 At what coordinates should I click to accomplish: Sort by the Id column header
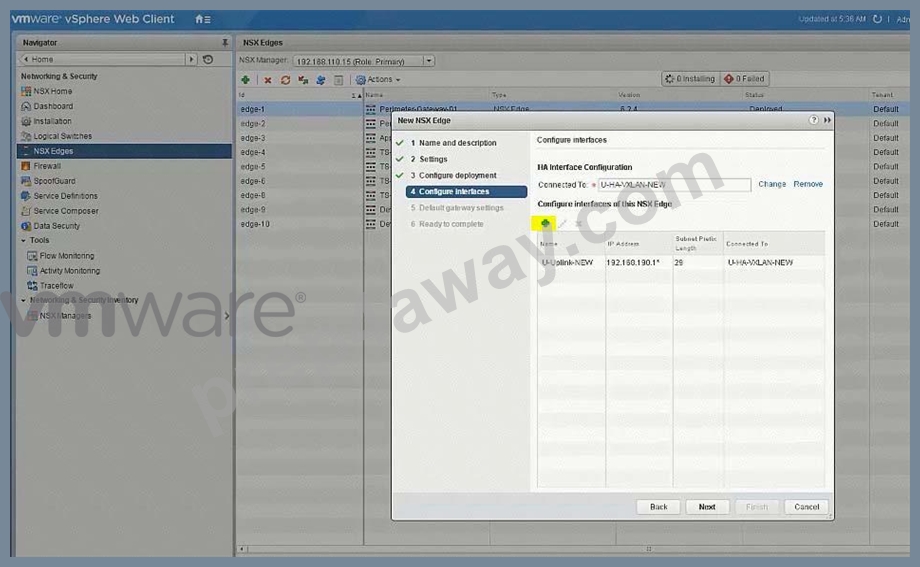(300, 94)
